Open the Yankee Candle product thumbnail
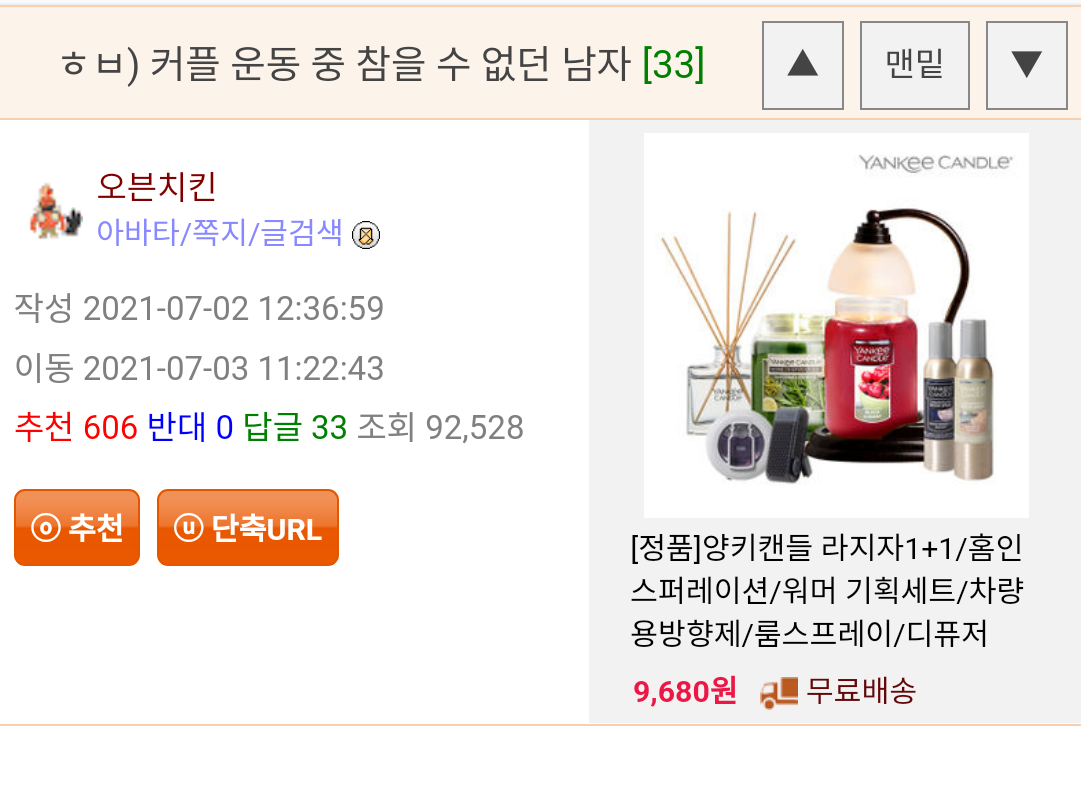Viewport: 1081px width, 788px height. [836, 325]
